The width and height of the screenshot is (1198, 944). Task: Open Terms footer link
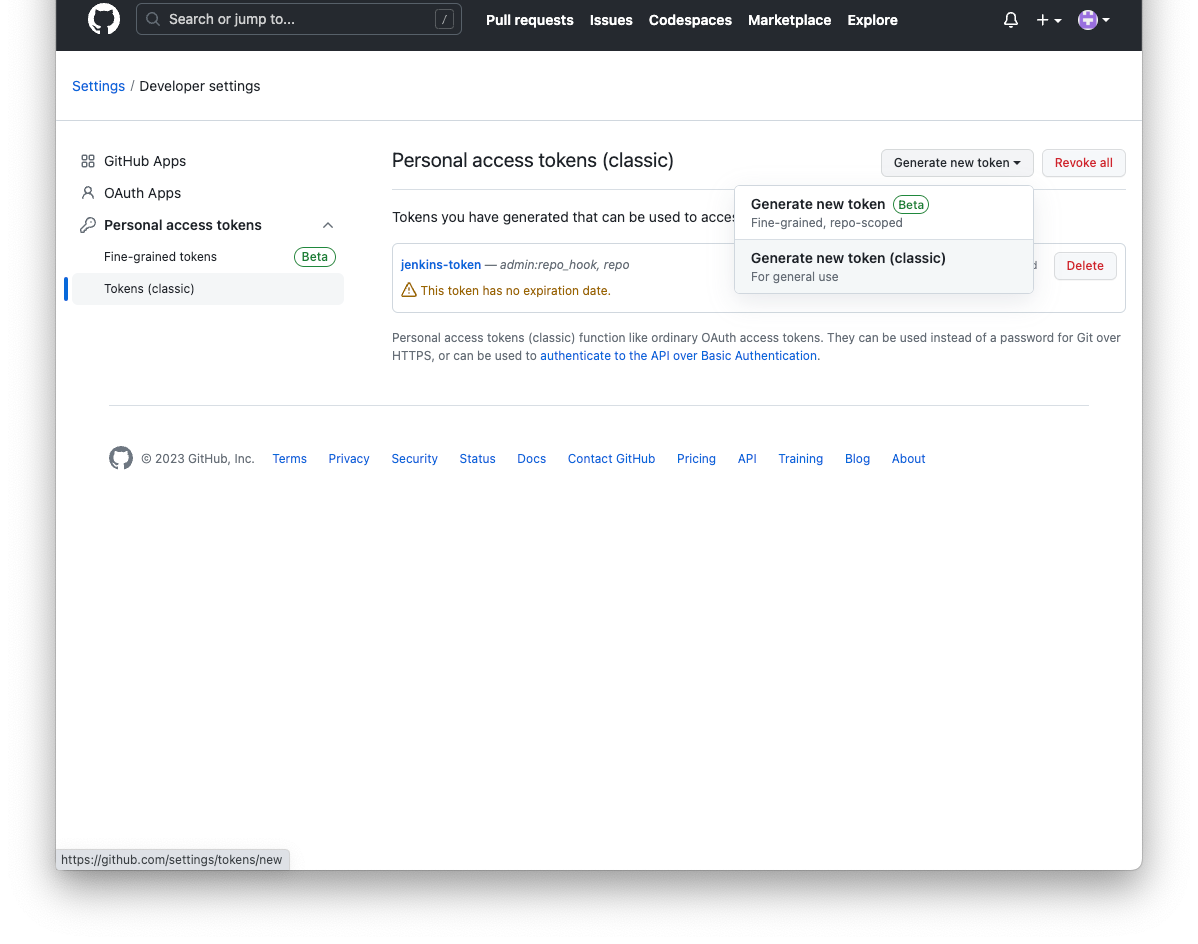[290, 459]
